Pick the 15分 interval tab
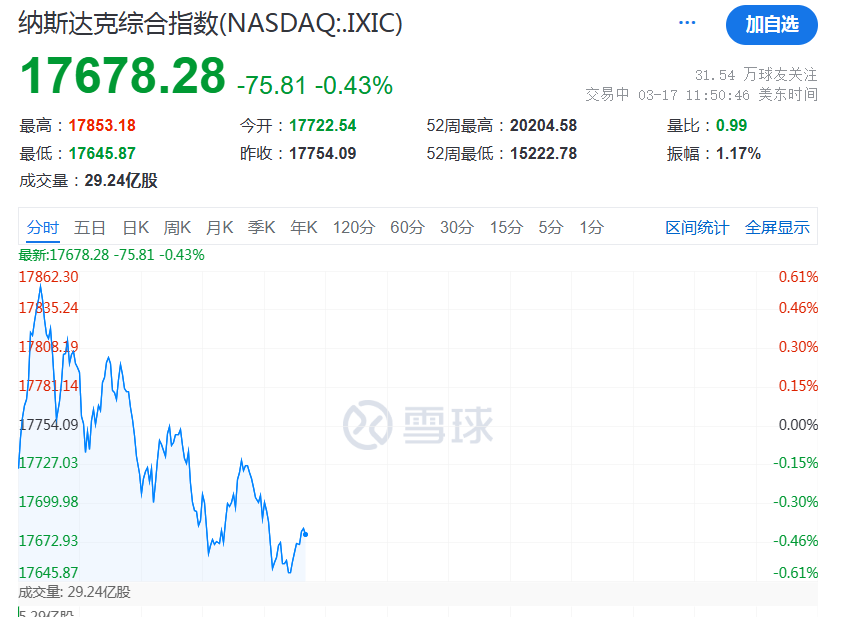 [x=505, y=228]
